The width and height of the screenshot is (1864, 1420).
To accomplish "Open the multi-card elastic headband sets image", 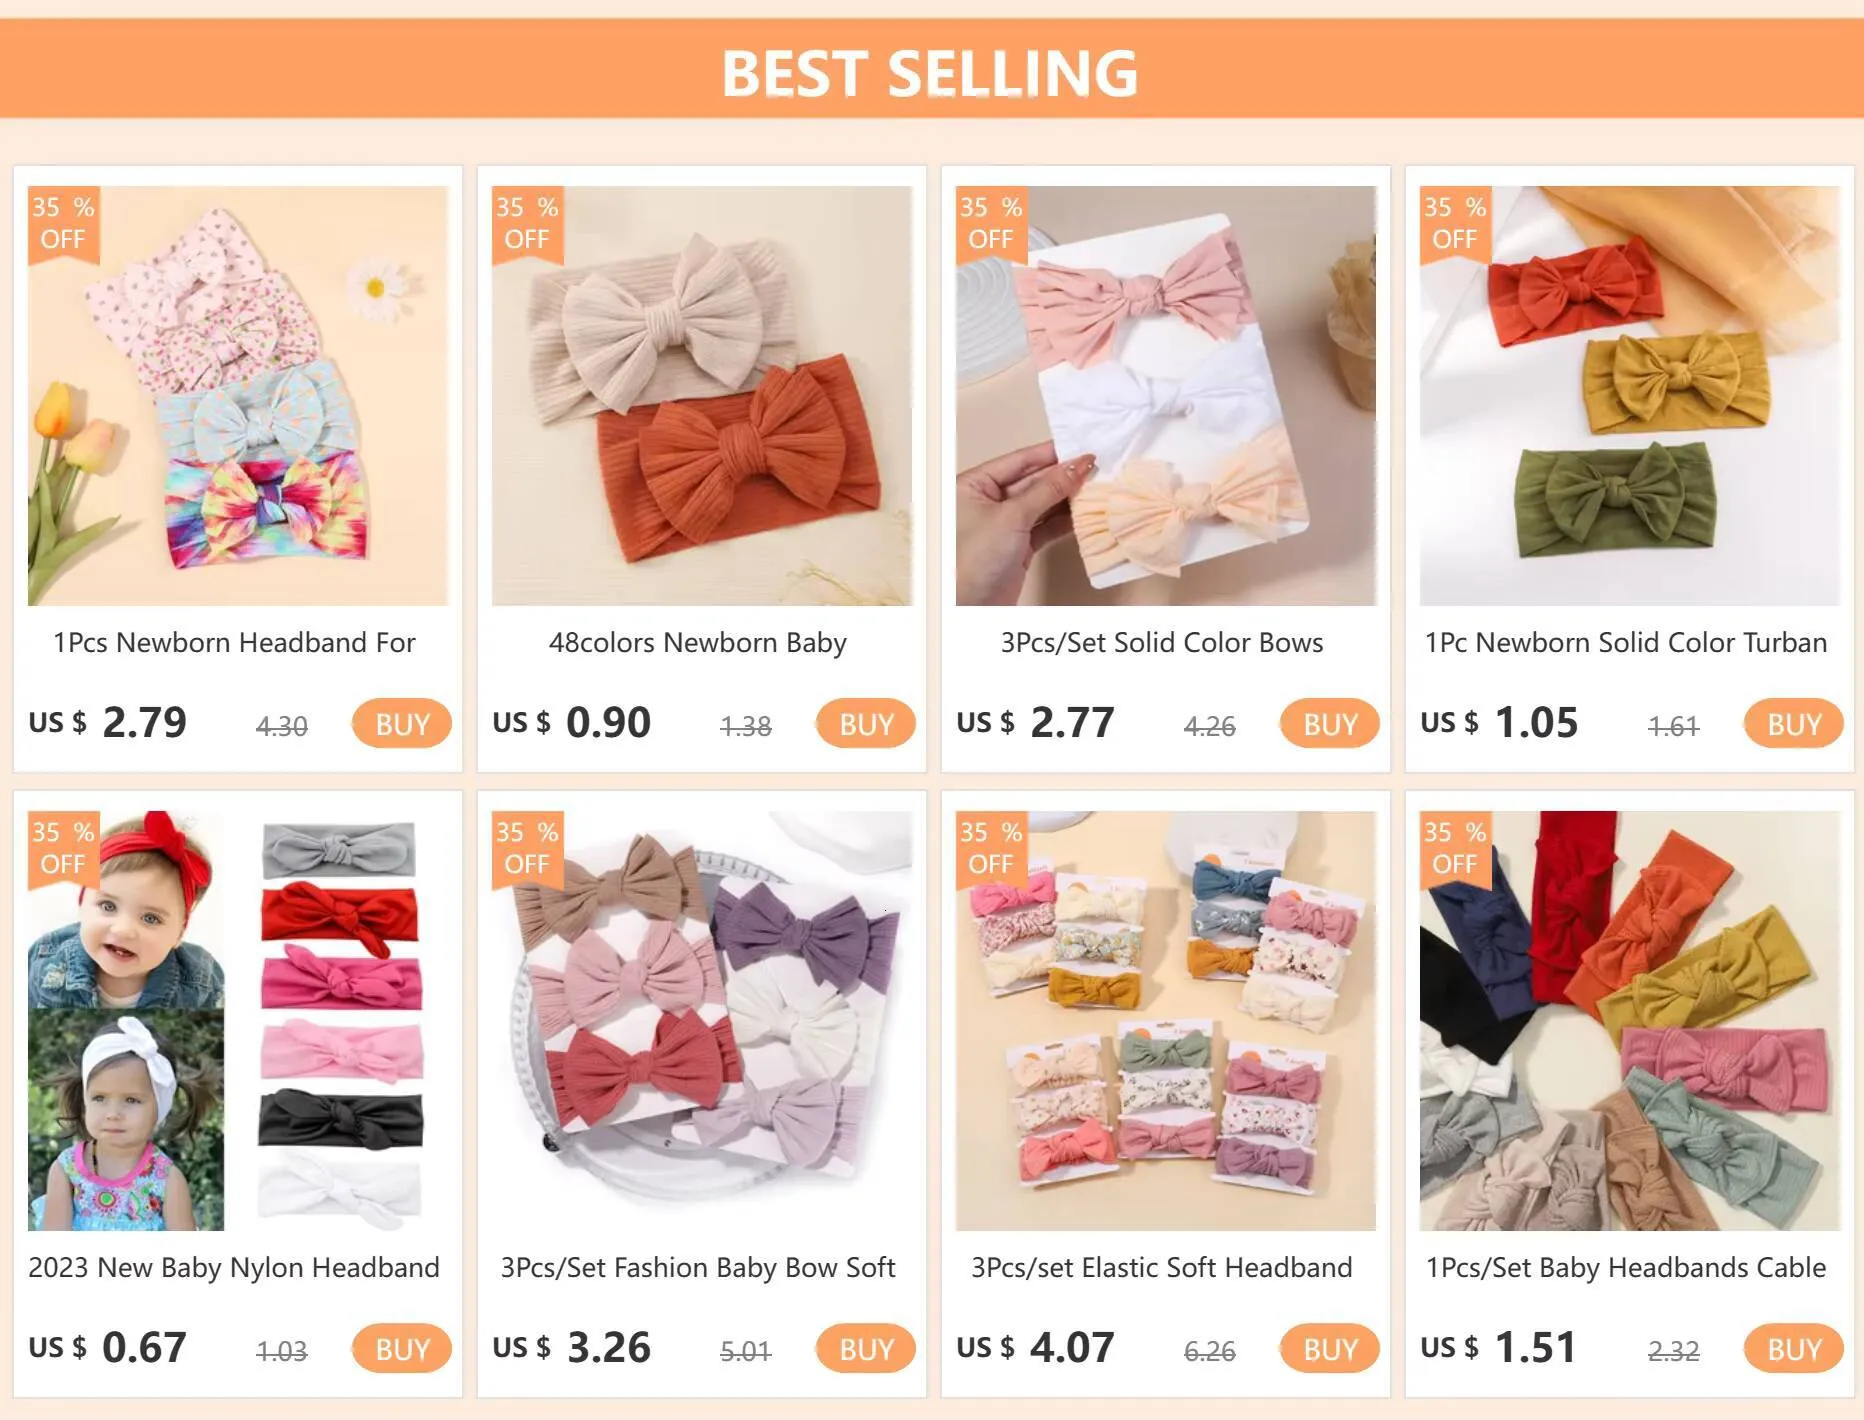I will point(1166,1021).
